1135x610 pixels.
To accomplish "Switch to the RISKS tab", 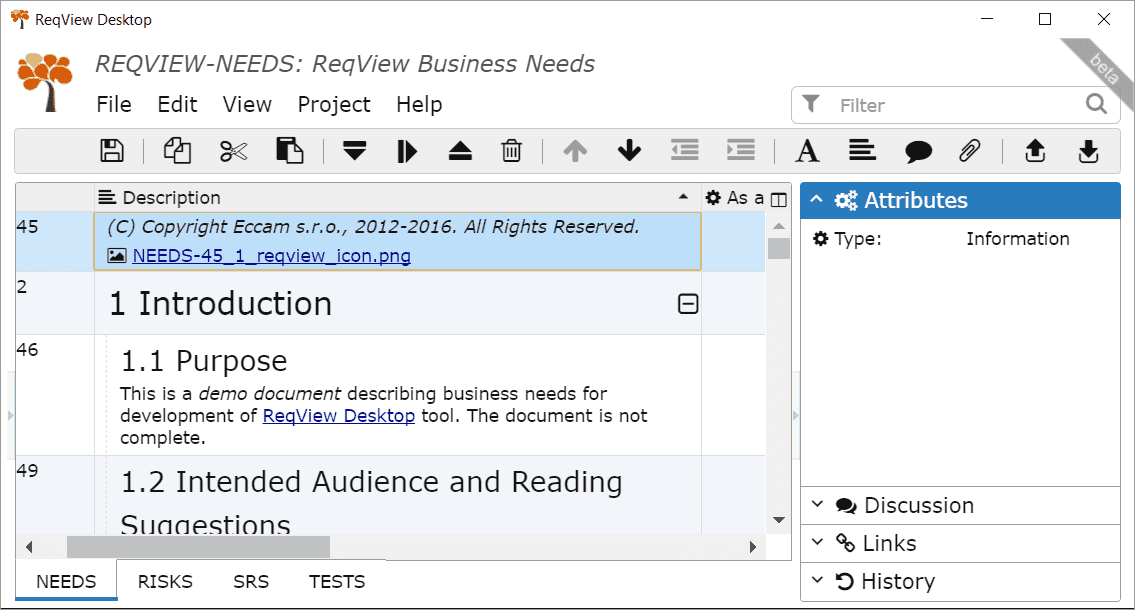I will [x=165, y=582].
